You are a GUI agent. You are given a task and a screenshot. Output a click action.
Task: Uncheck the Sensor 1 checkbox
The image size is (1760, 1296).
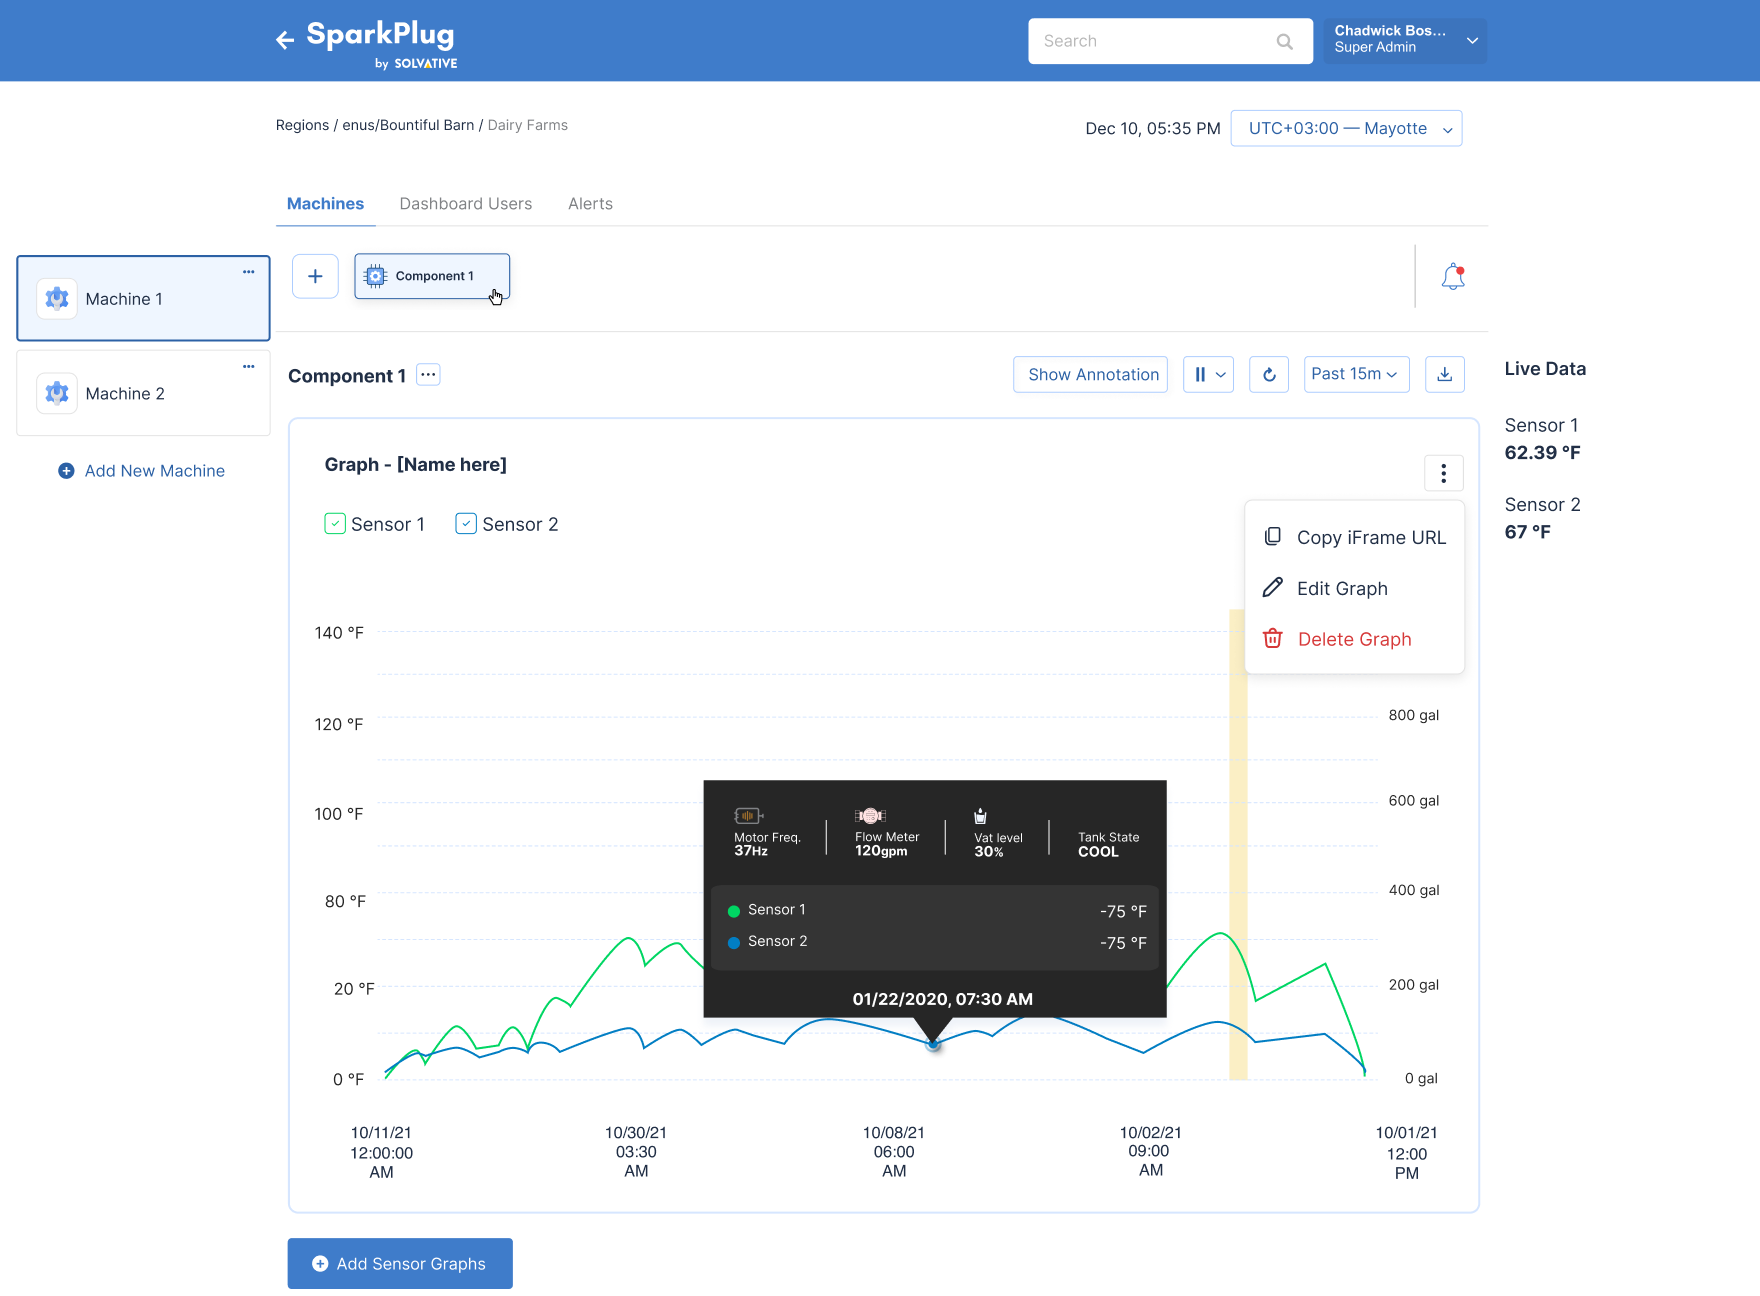(335, 524)
